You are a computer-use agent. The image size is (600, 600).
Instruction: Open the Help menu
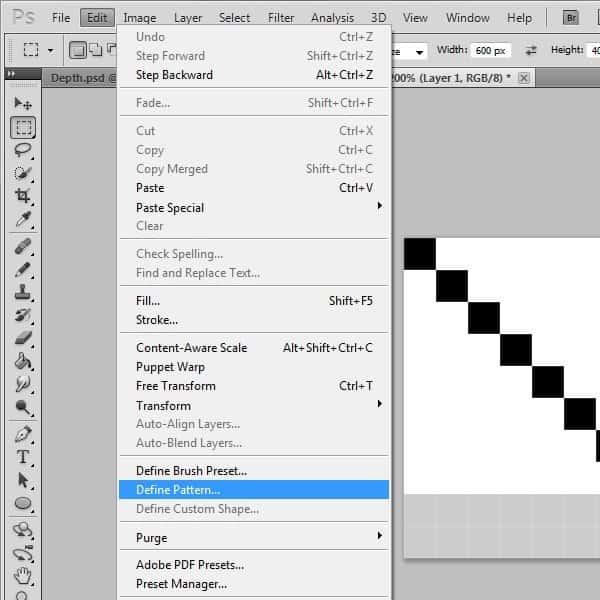click(x=519, y=18)
